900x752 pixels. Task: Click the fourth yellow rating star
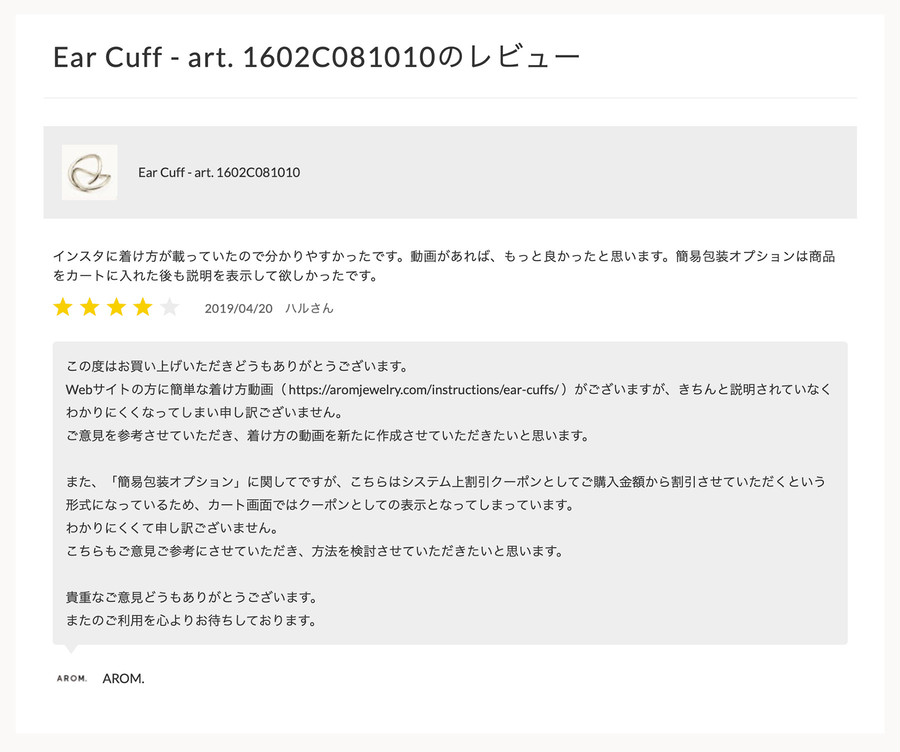click(143, 307)
